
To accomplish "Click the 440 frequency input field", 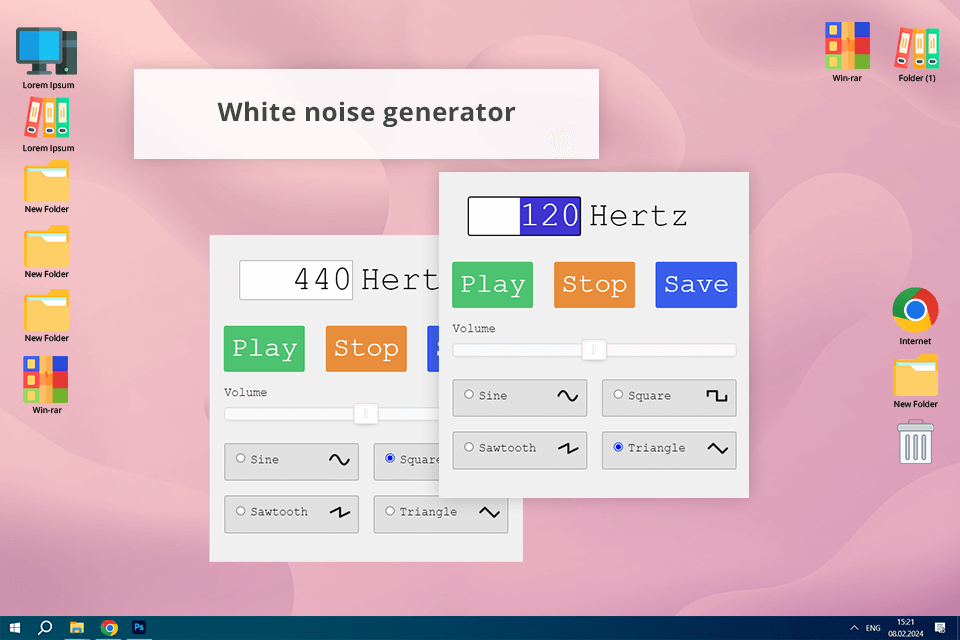I will tap(296, 280).
